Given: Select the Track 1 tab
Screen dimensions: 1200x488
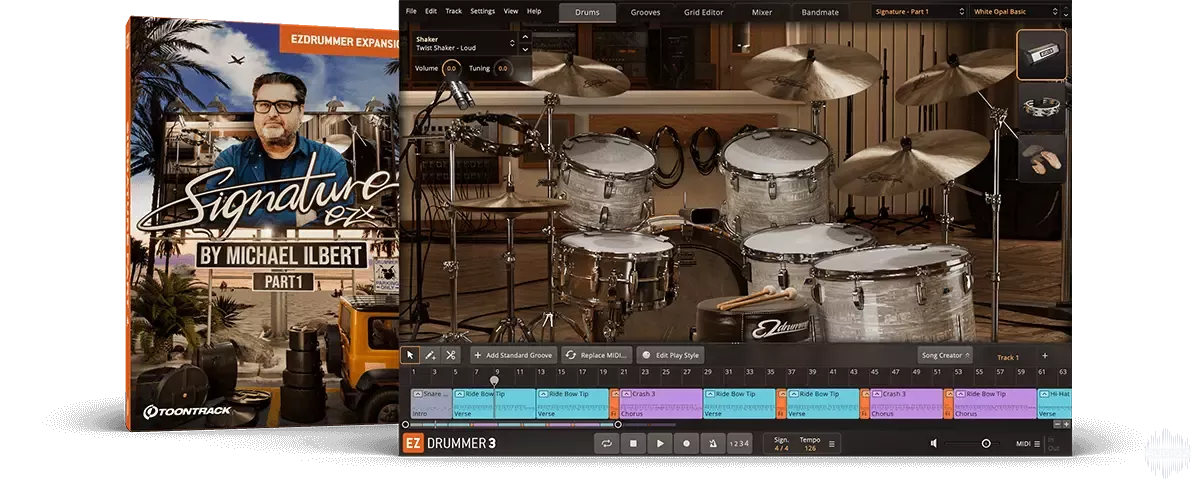Looking at the screenshot, I should [x=1008, y=357].
